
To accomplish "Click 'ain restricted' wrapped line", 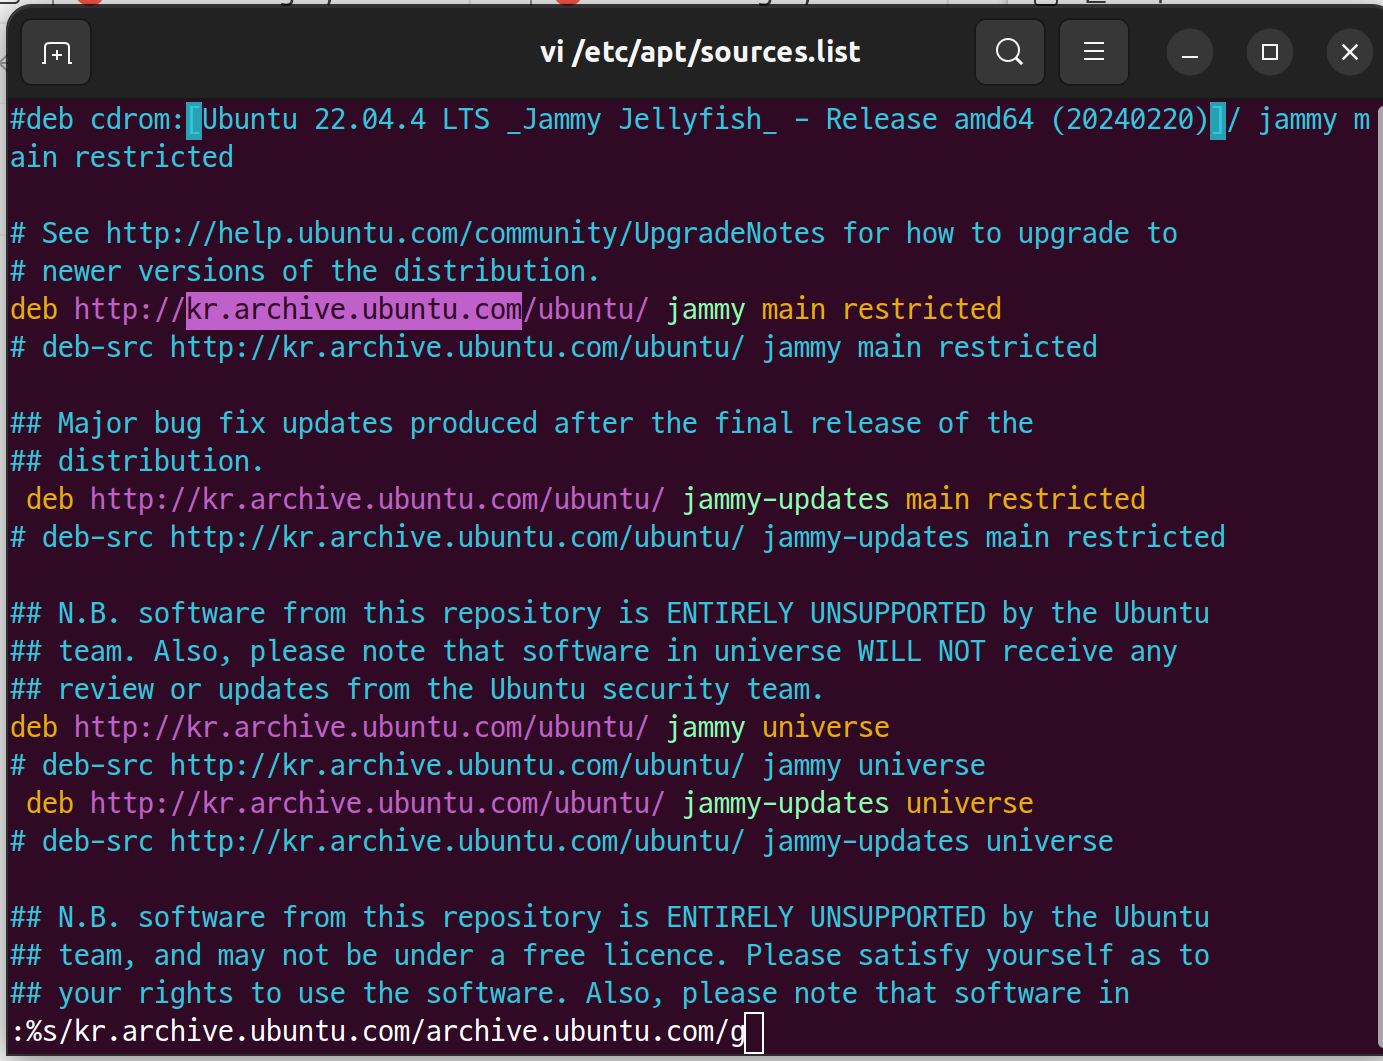I will [122, 158].
